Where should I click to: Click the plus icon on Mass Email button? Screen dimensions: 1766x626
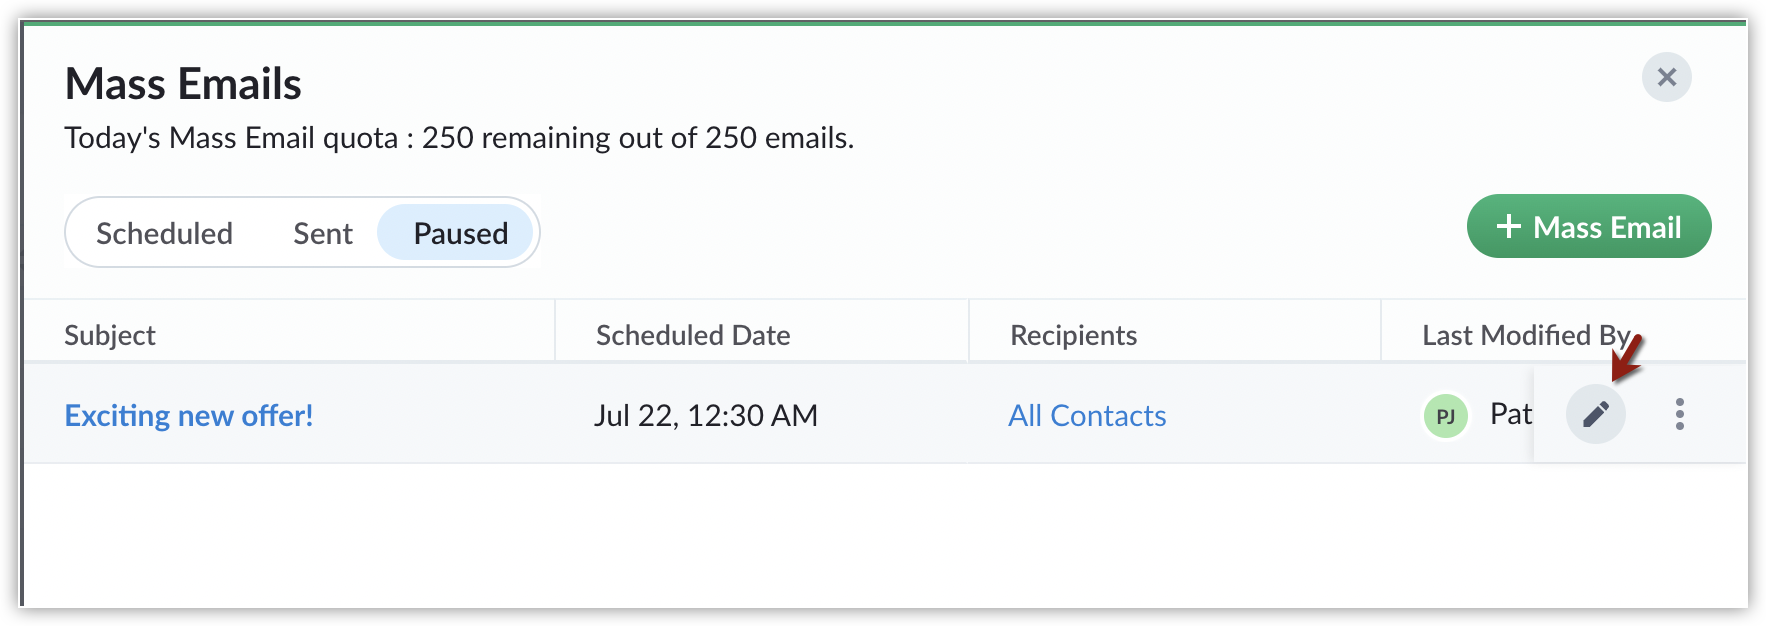click(x=1508, y=227)
